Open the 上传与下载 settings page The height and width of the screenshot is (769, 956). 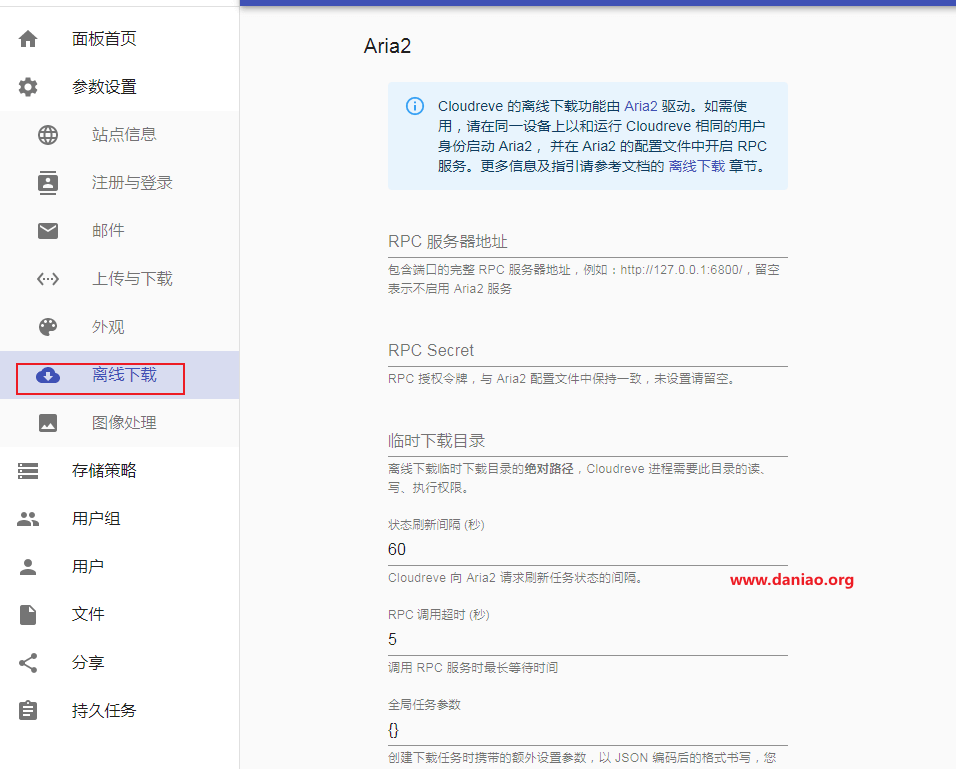pos(132,279)
